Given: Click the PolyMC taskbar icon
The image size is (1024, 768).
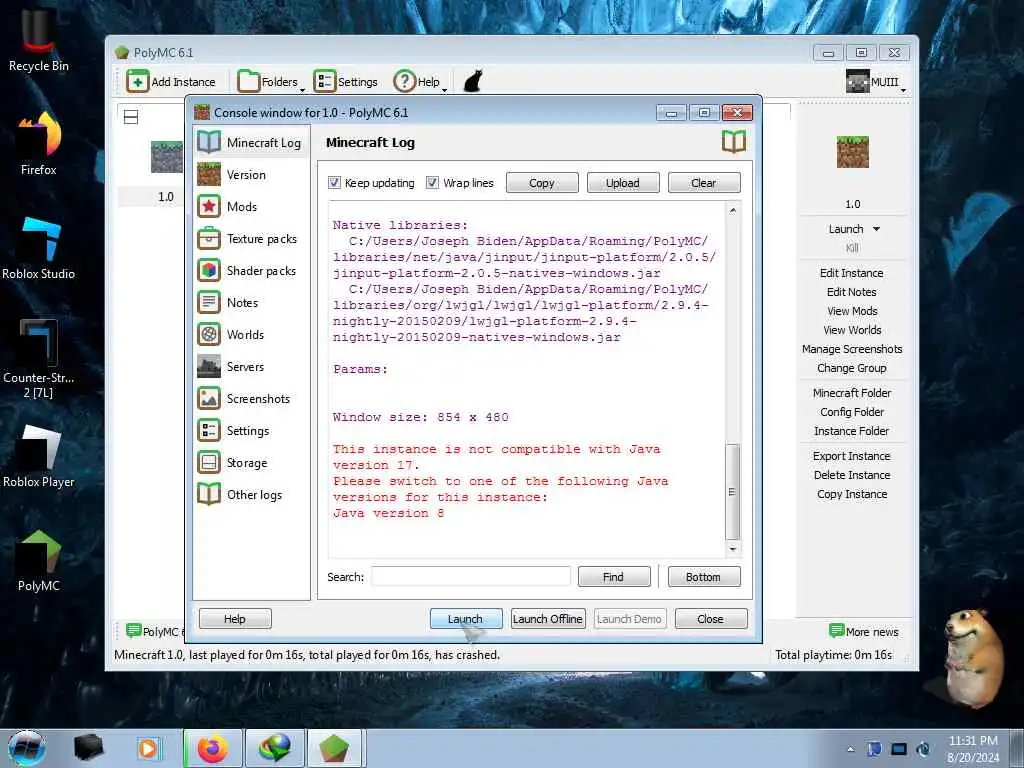Looking at the screenshot, I should coord(334,748).
